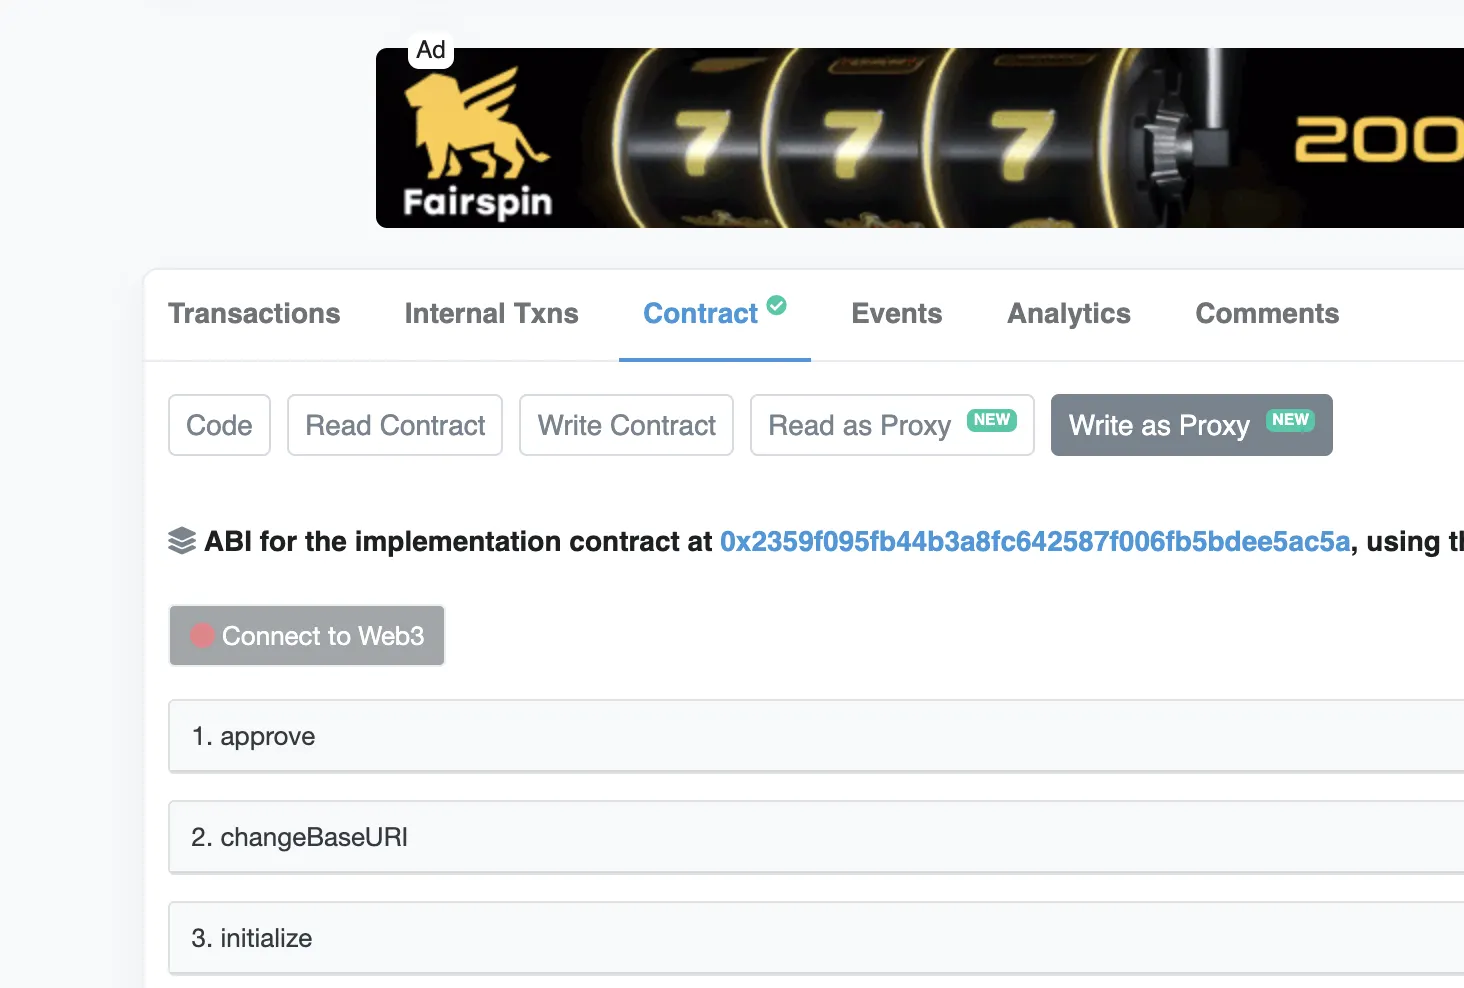Go to the Analytics tab
This screenshot has width=1464, height=988.
(1068, 314)
